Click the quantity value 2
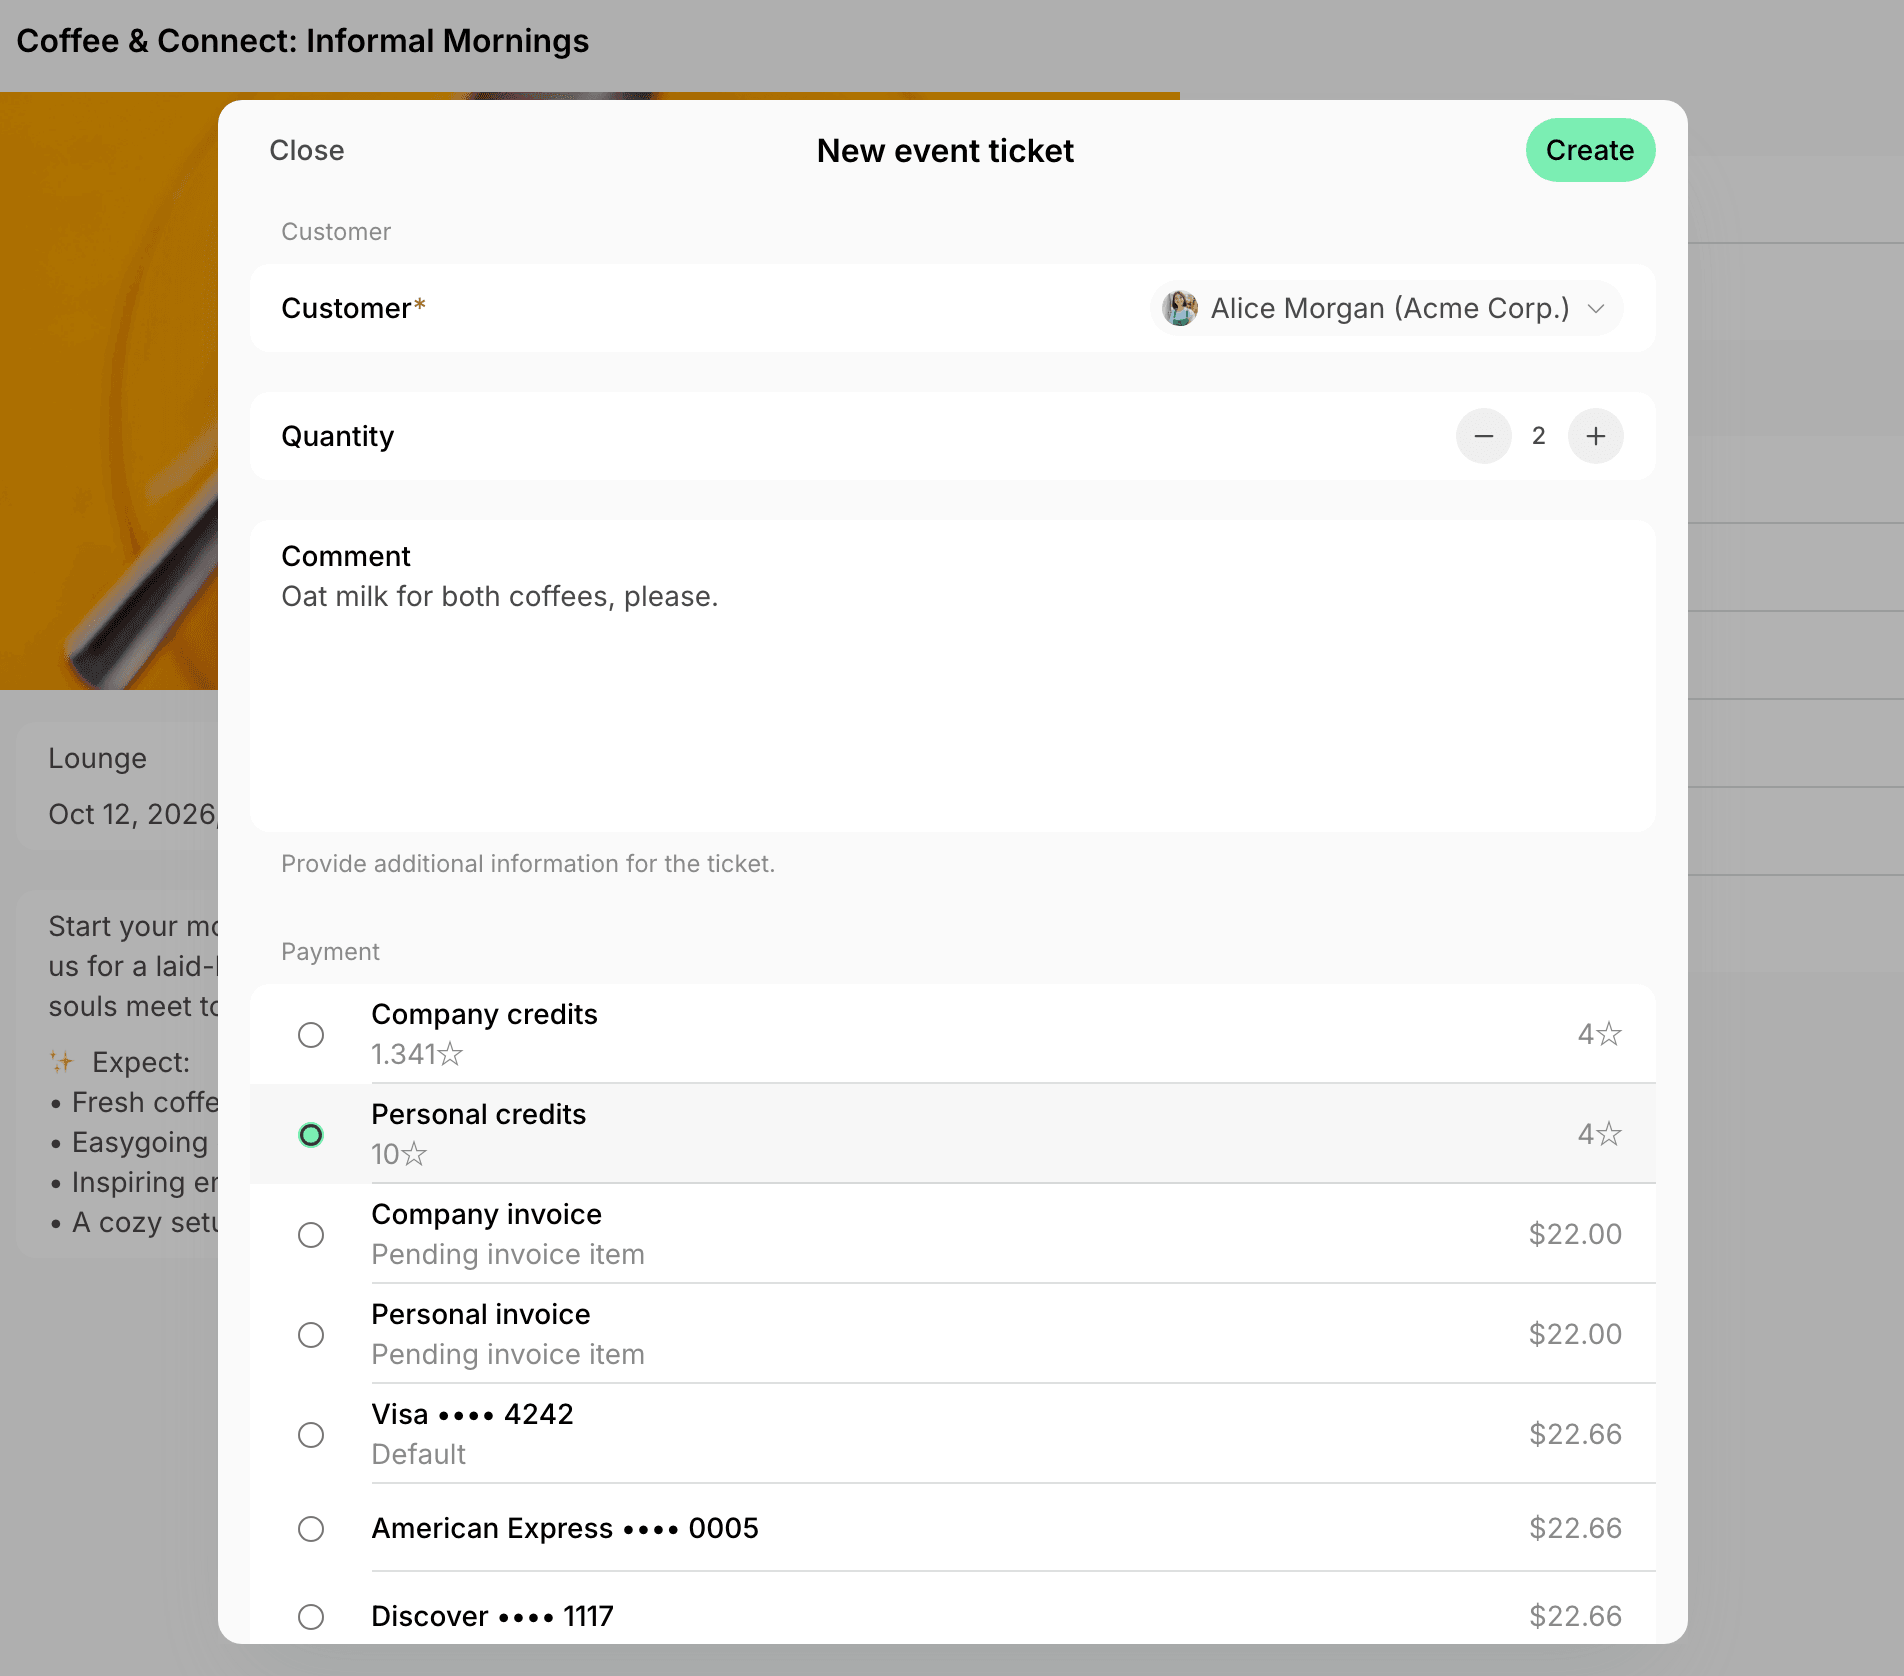 coord(1539,436)
